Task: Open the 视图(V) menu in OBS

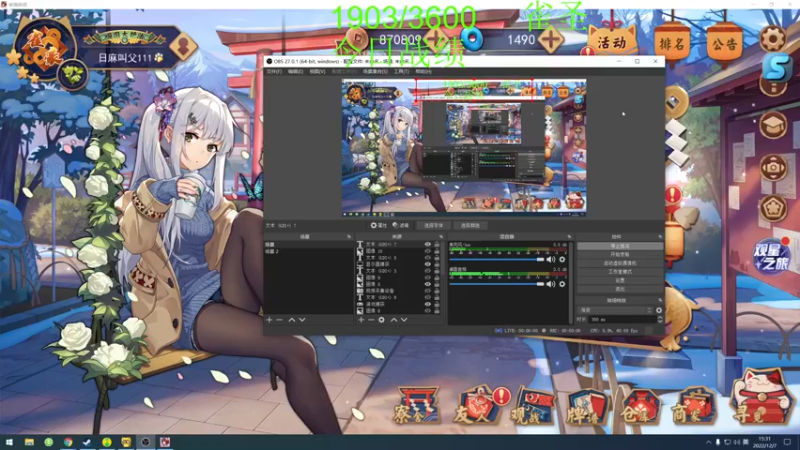Action: [317, 71]
